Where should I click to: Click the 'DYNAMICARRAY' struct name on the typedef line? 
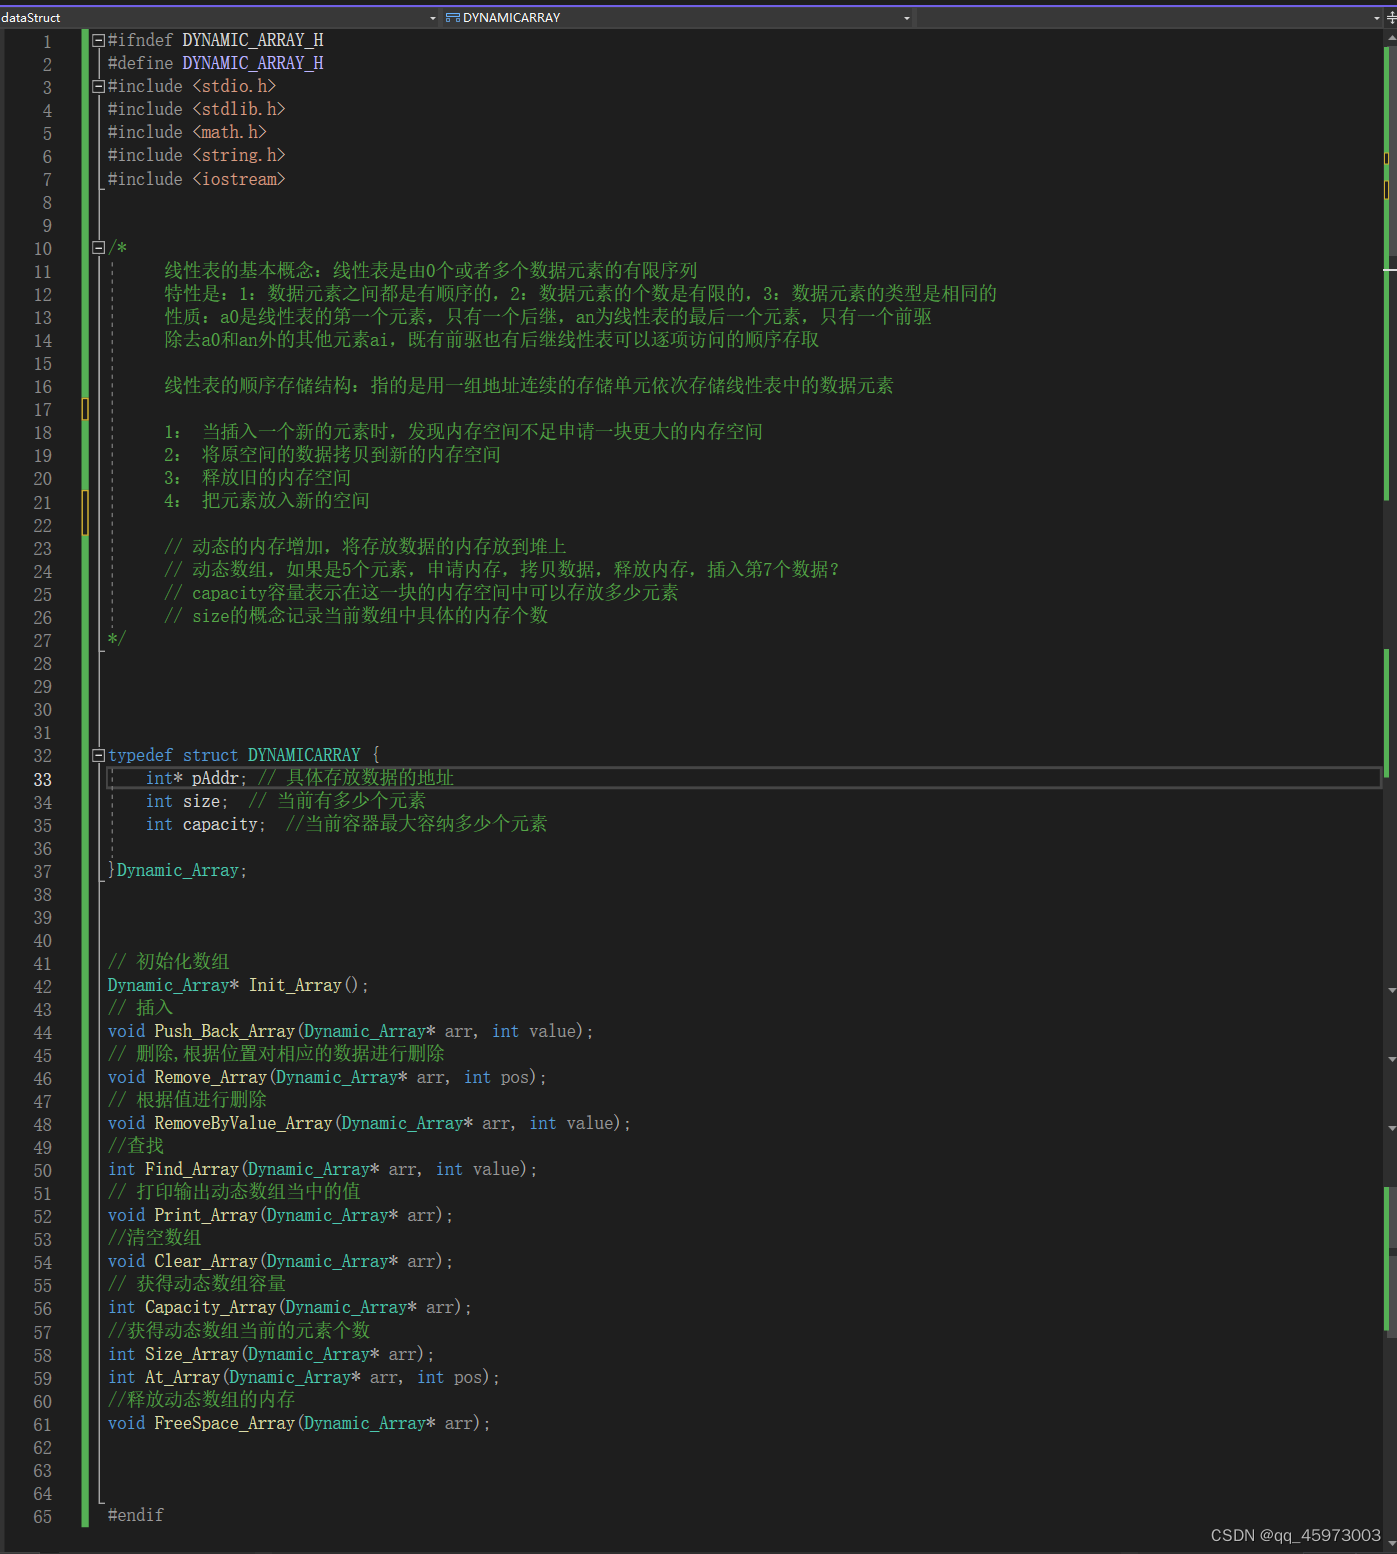click(304, 755)
